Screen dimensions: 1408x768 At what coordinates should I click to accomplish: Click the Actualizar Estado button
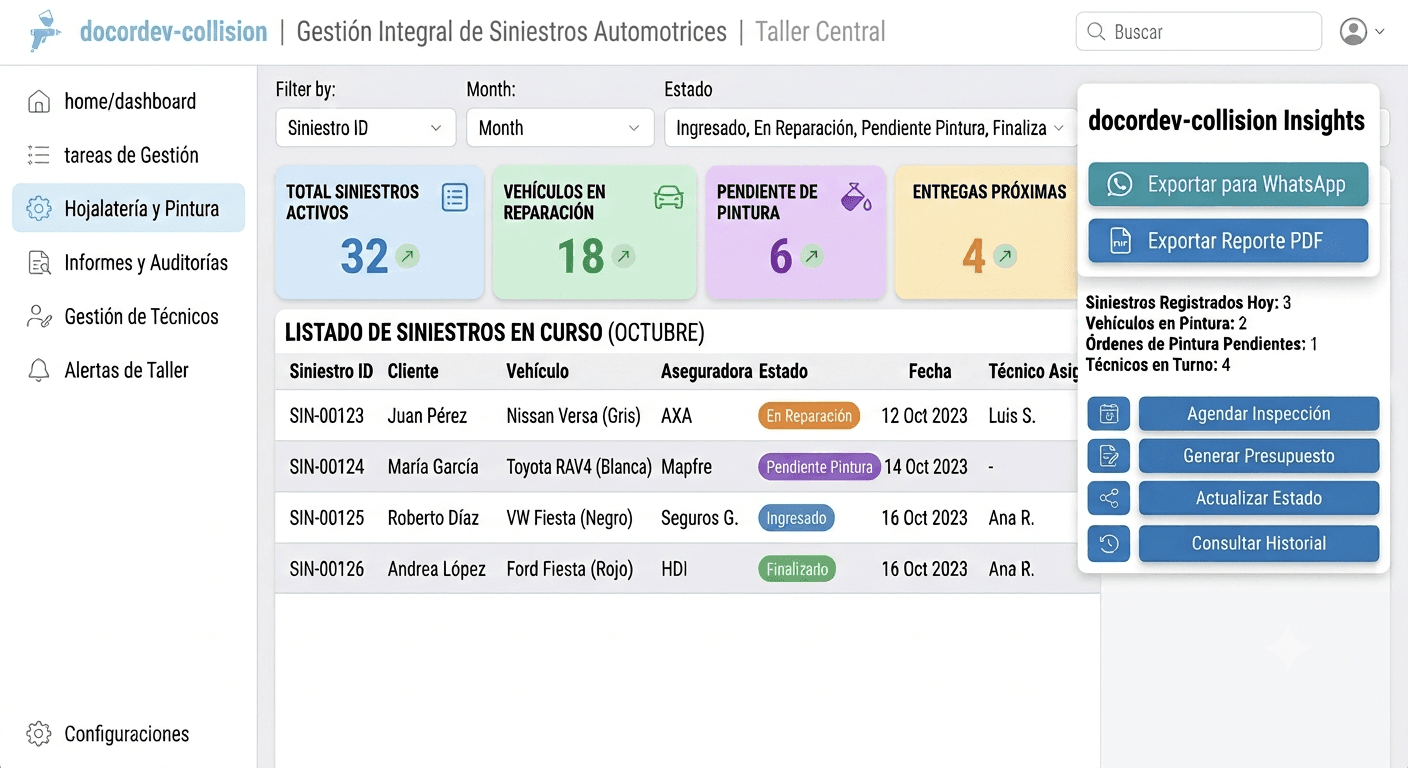1259,498
